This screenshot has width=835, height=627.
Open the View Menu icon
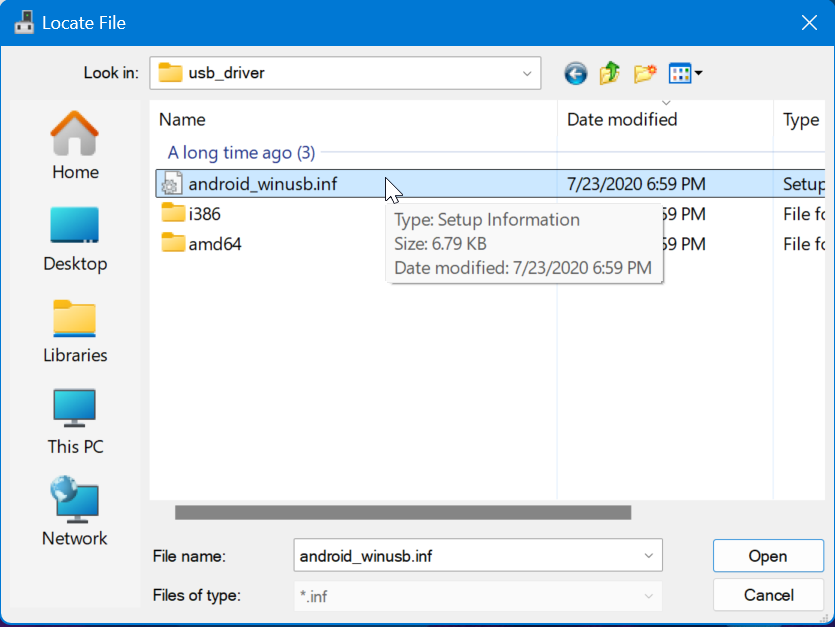pos(685,73)
